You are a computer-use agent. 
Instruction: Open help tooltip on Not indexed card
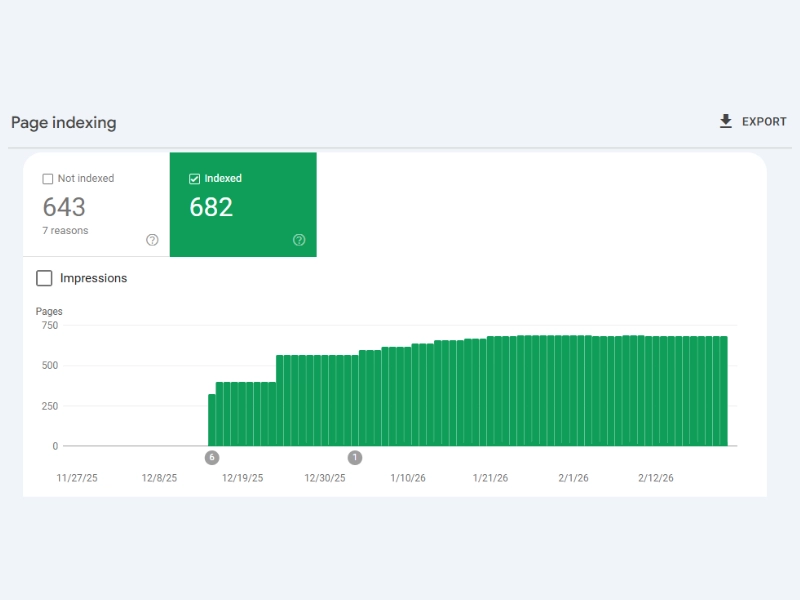click(152, 240)
